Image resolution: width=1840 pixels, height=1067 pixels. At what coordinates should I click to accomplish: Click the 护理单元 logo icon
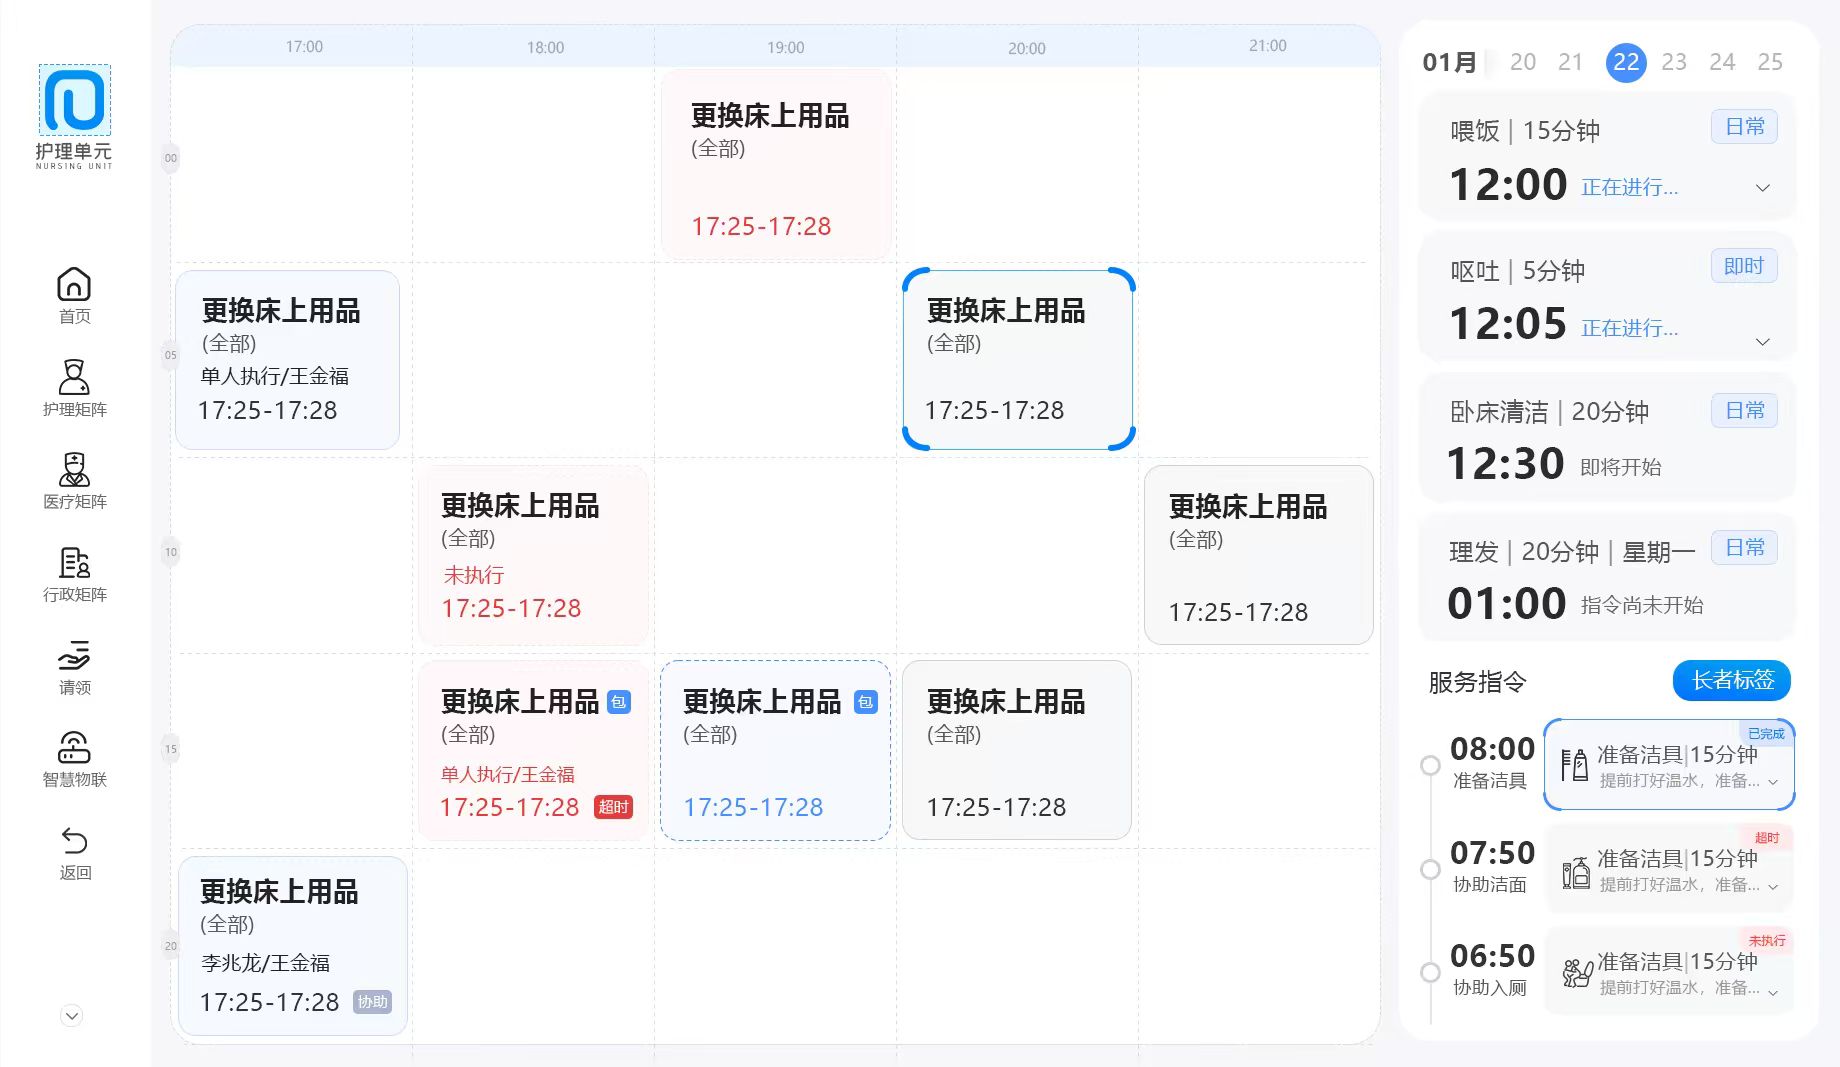tap(75, 100)
